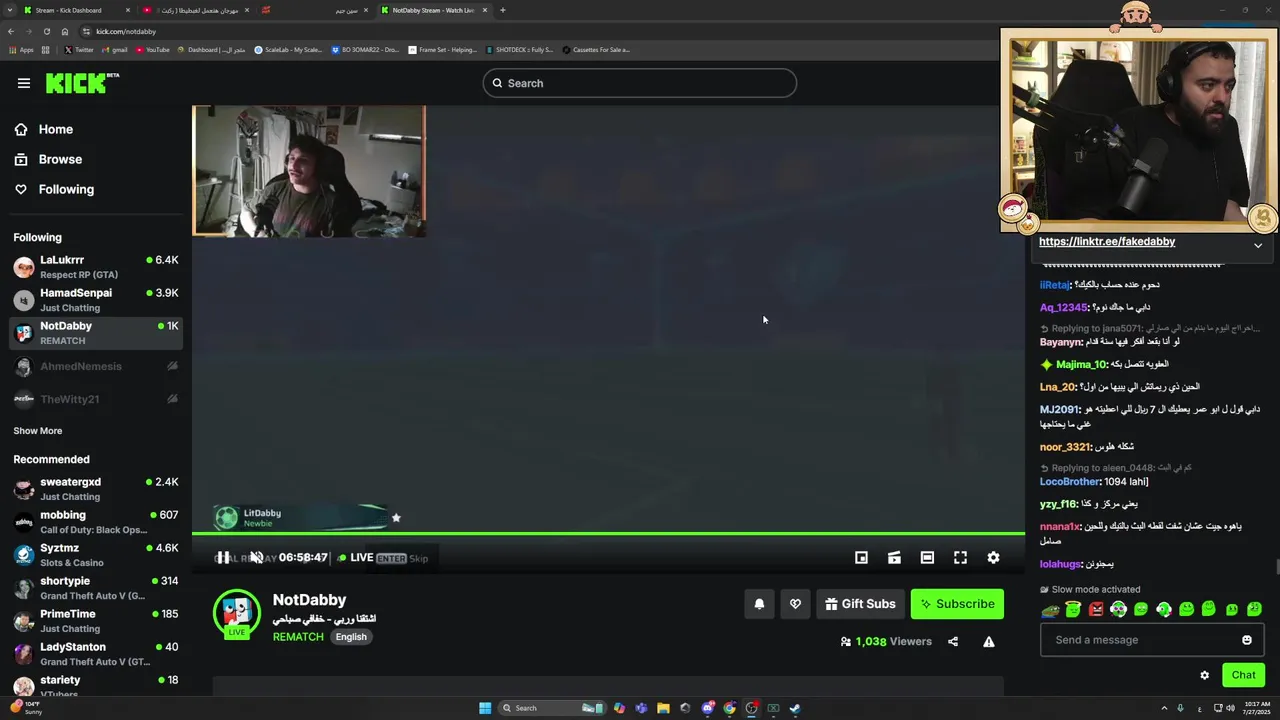Show hidden system tray icons
Screen dimensions: 1280x720
[x=1164, y=708]
